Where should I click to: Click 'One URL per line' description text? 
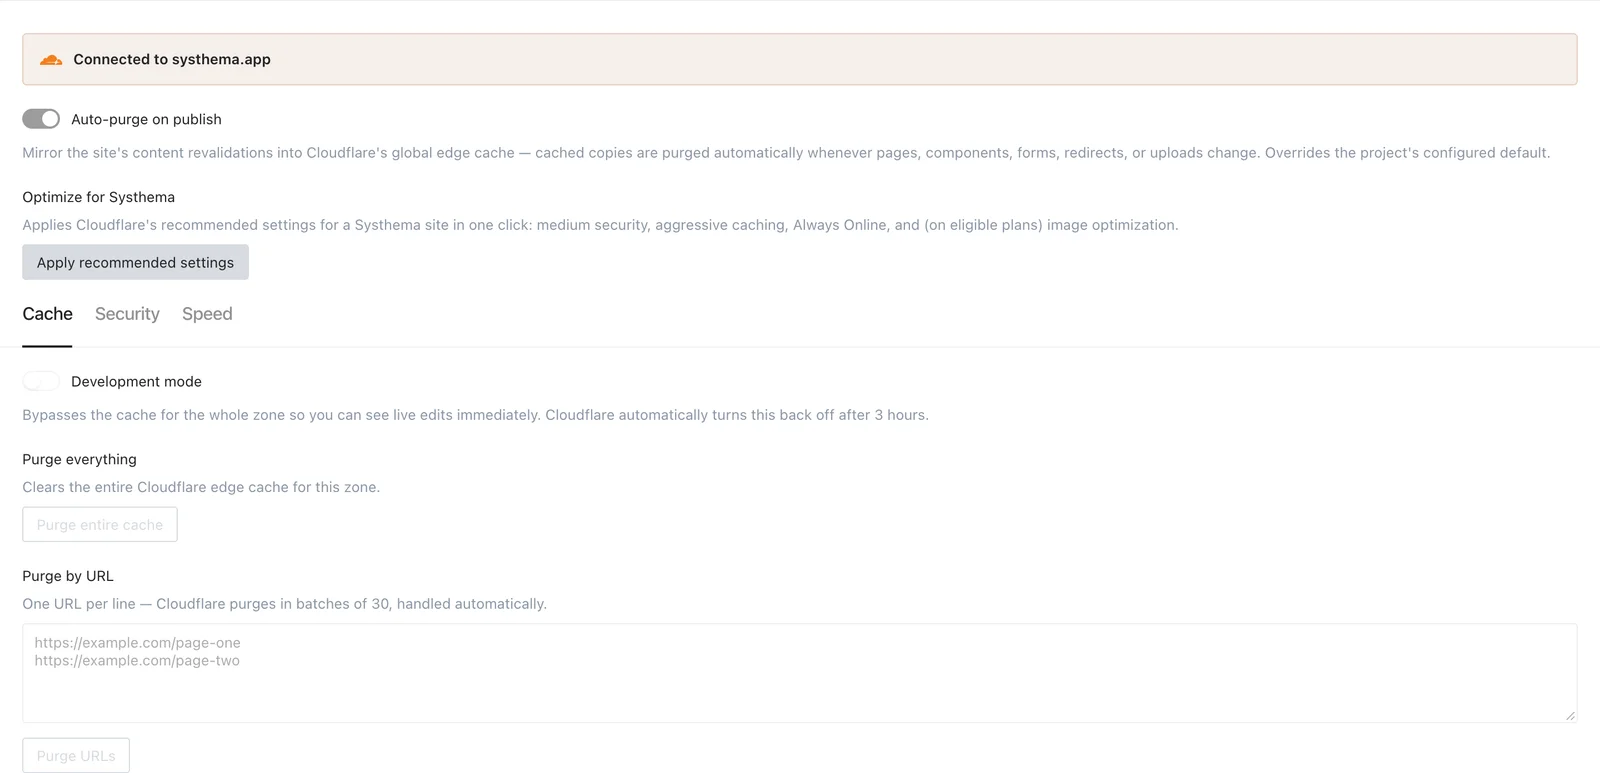pos(284,604)
